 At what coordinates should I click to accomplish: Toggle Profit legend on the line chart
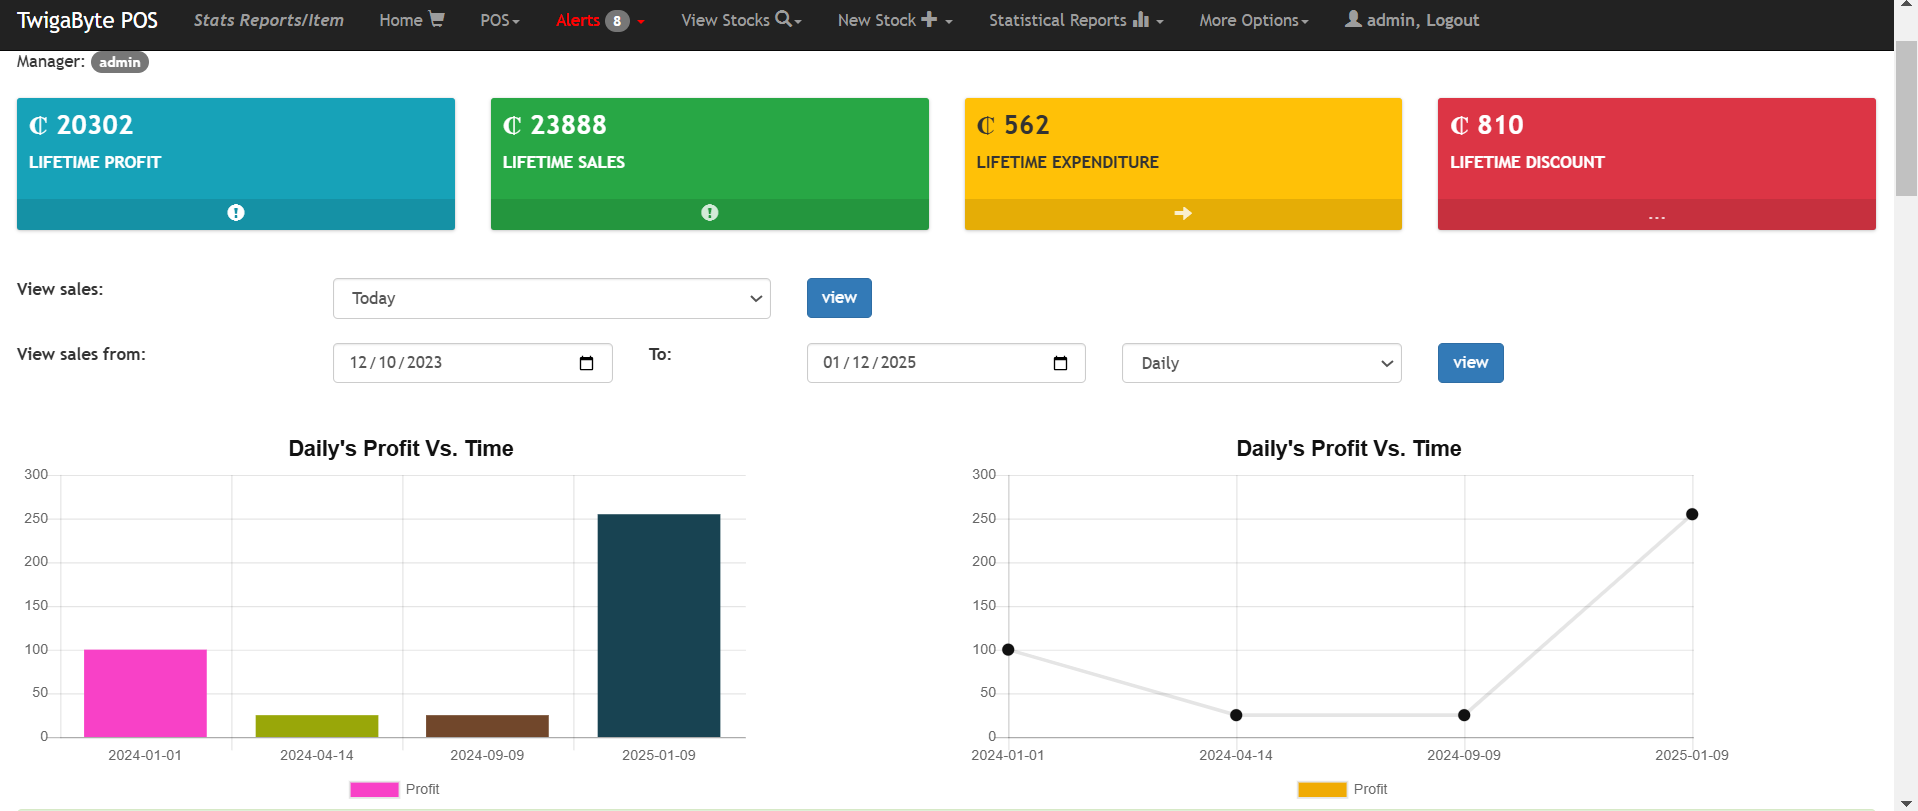[1342, 789]
